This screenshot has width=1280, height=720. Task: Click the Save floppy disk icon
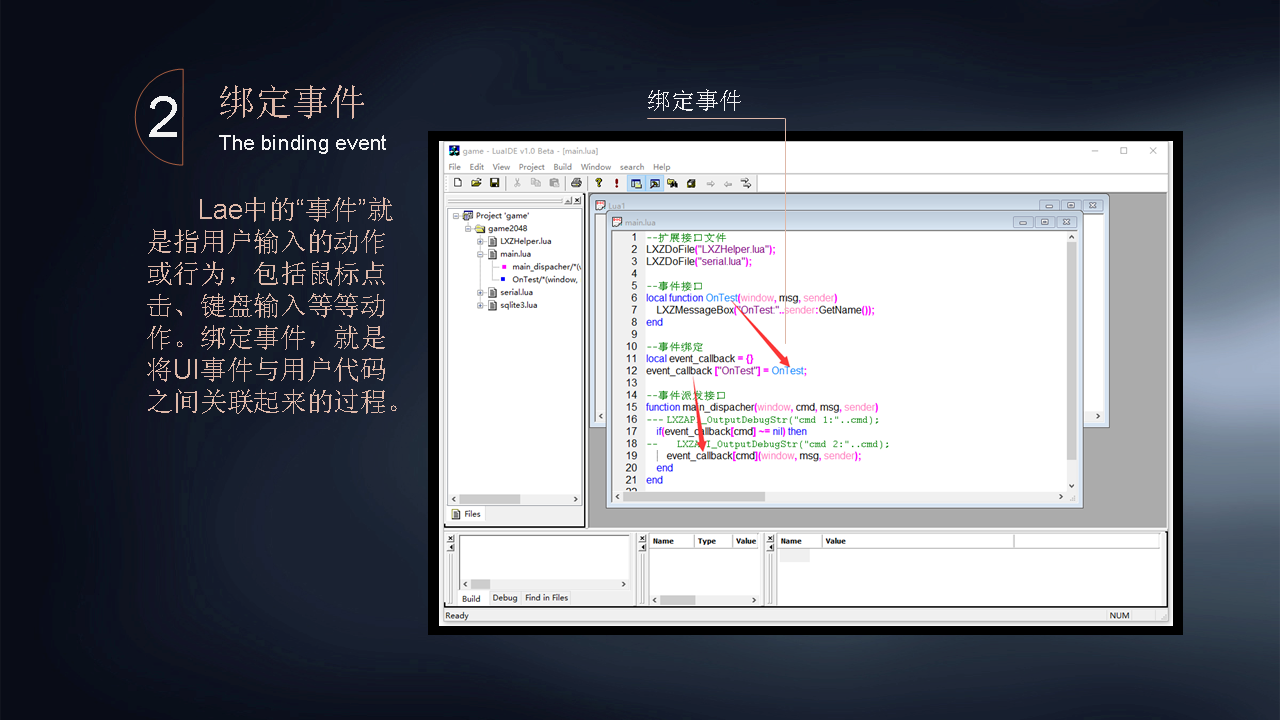point(494,183)
